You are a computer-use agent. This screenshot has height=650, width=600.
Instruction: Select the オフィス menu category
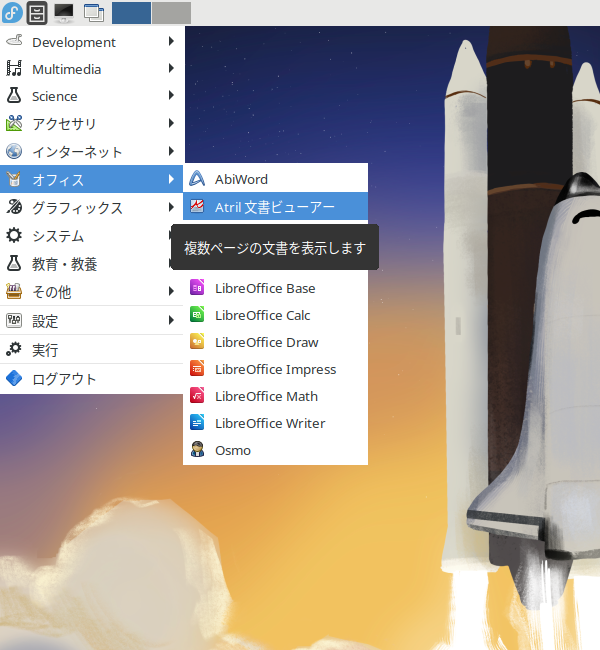(91, 179)
